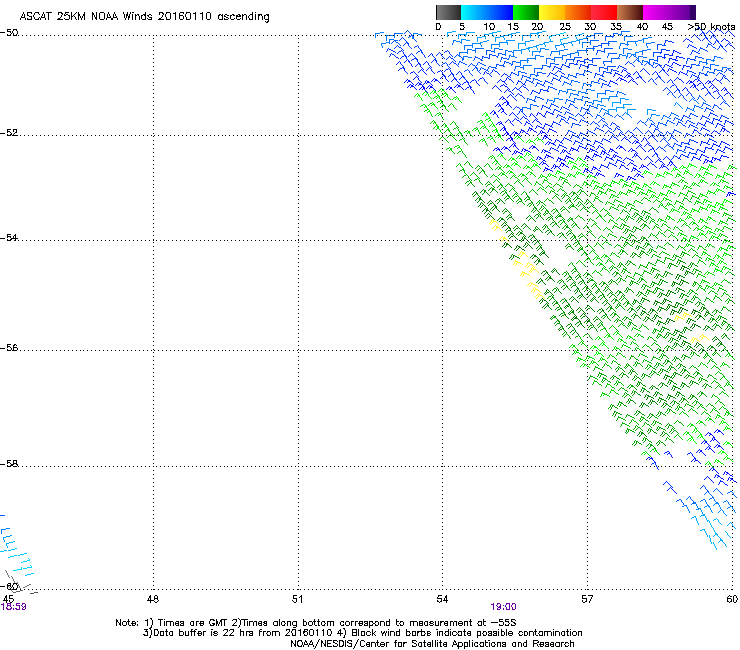Select the green 15-20 knots color segment
740x650 pixels.
click(526, 12)
